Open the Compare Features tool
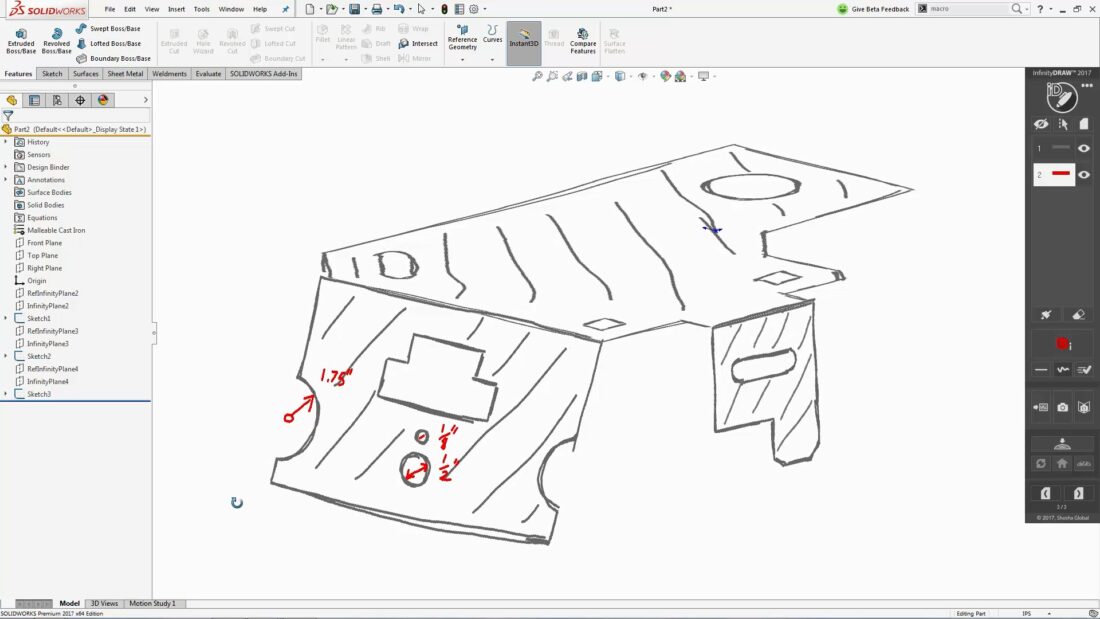The height and width of the screenshot is (619, 1100). click(x=582, y=40)
